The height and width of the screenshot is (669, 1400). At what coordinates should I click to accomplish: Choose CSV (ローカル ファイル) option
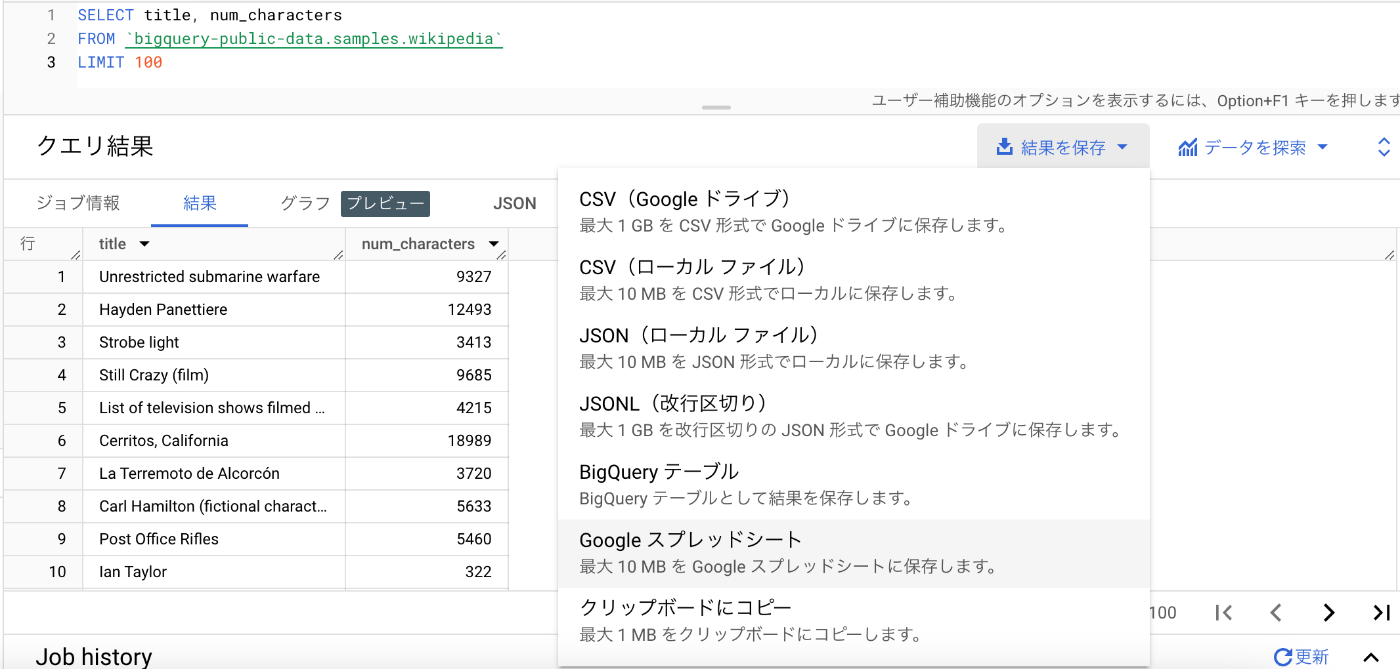(853, 280)
